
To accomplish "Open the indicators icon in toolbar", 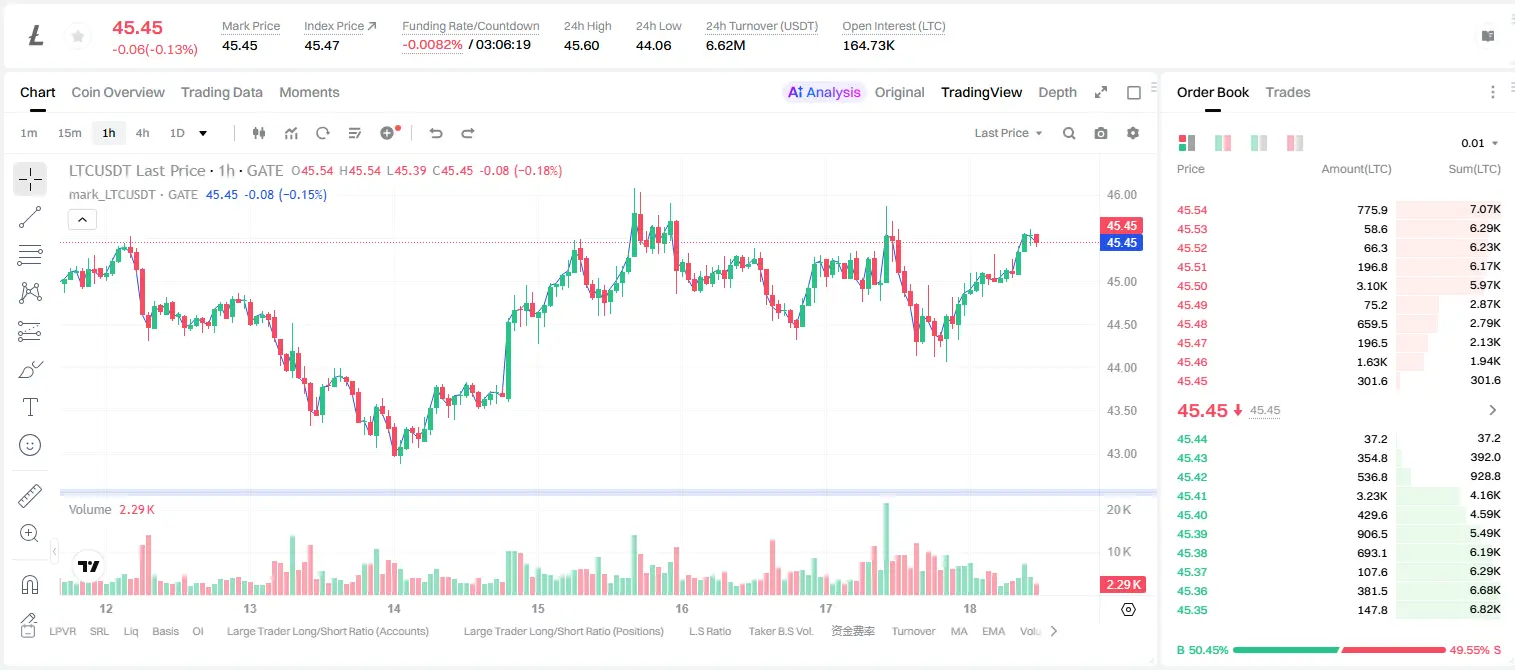I will click(291, 133).
